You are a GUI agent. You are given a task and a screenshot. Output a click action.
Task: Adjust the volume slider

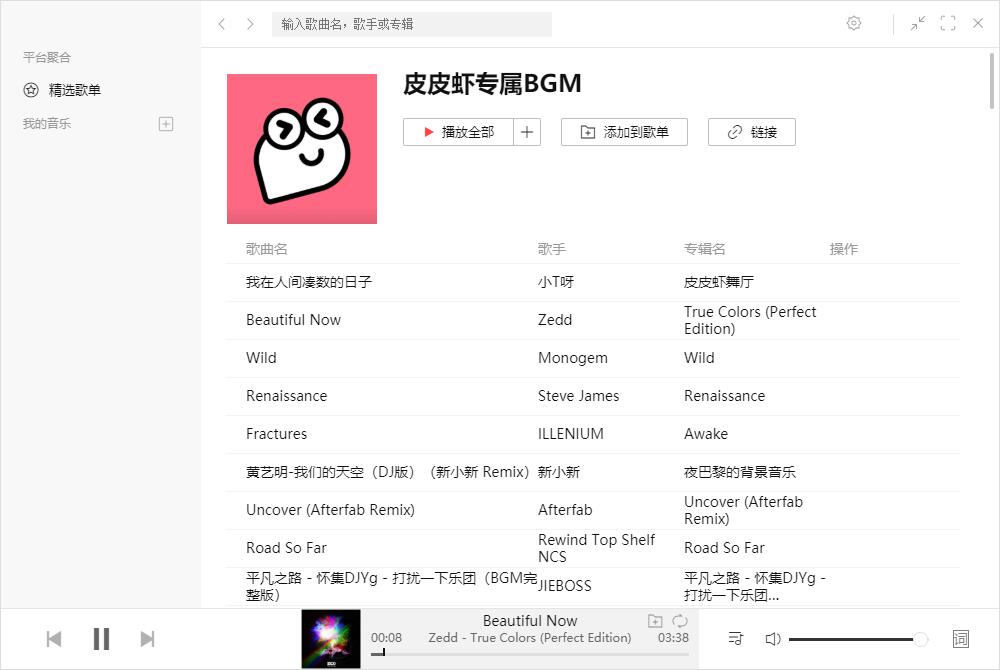(858, 639)
